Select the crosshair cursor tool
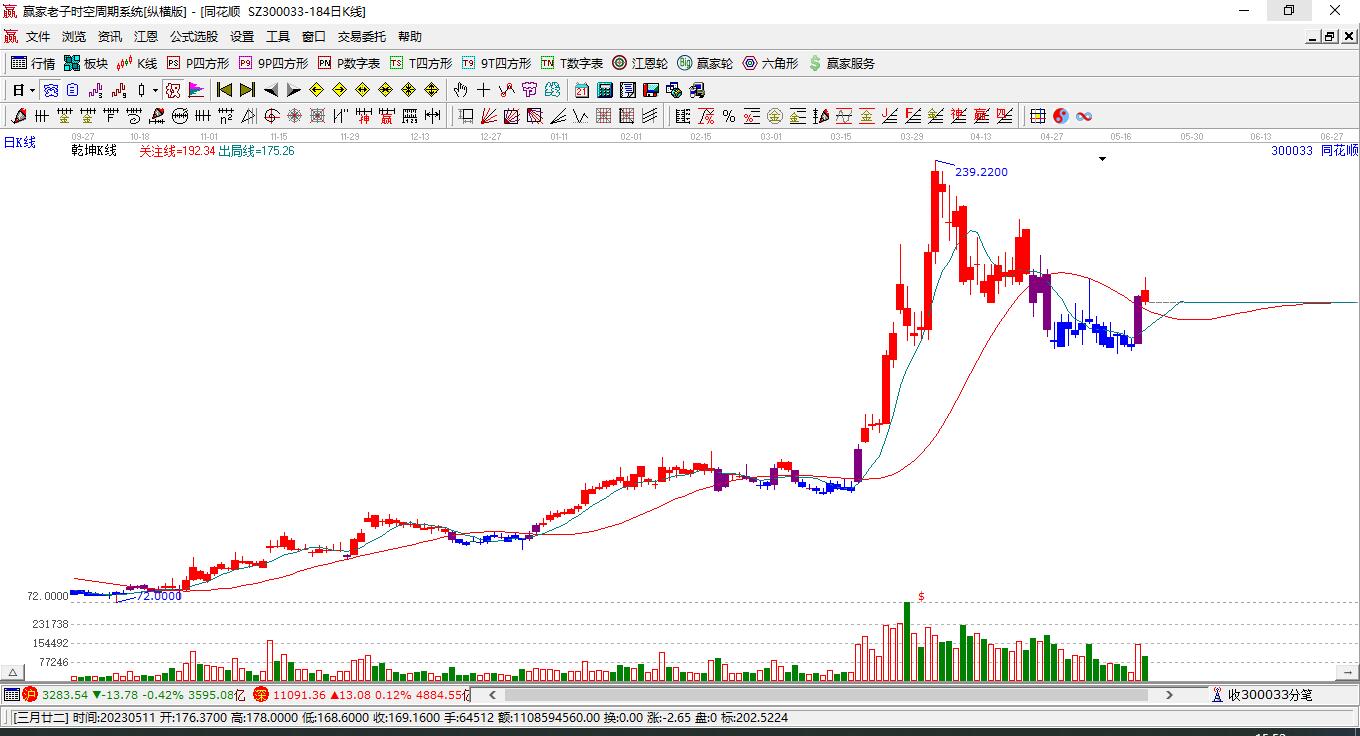This screenshot has height=736, width=1360. (484, 90)
